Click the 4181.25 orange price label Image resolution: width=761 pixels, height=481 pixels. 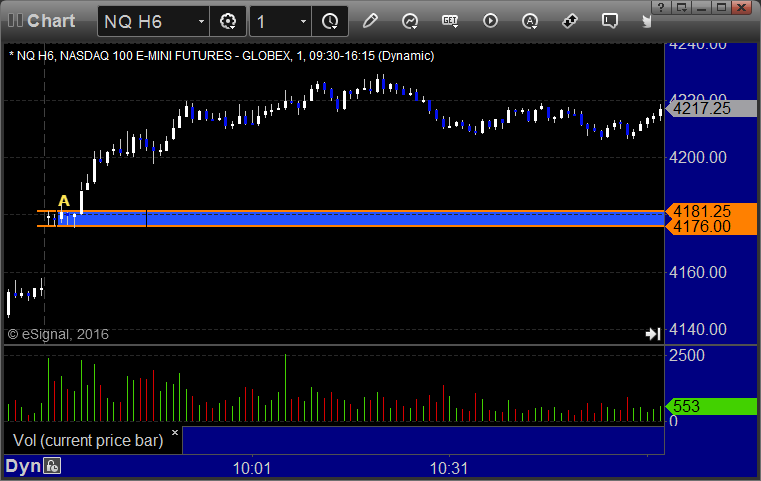pyautogui.click(x=711, y=211)
